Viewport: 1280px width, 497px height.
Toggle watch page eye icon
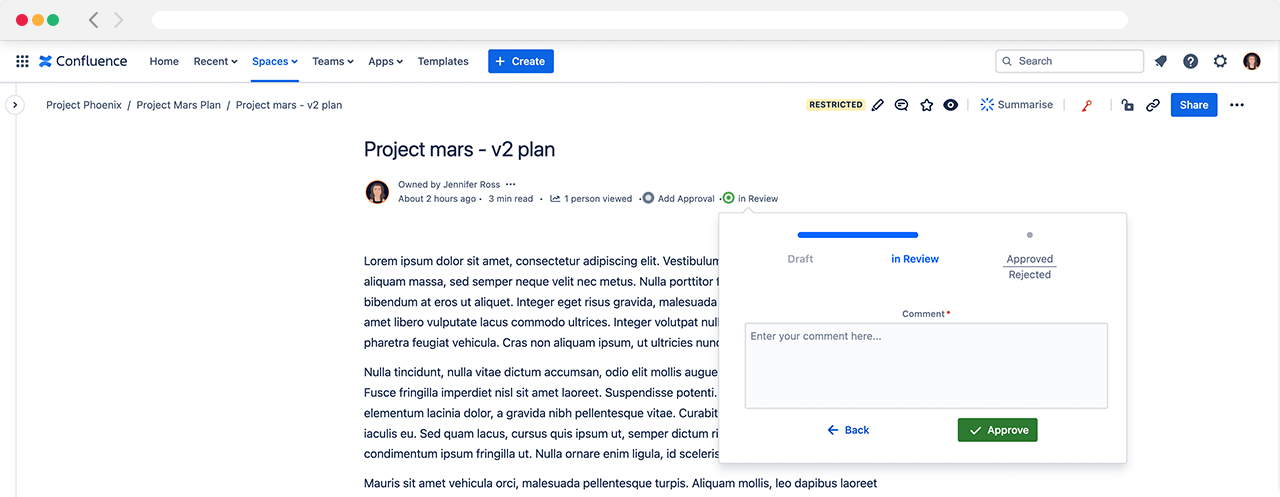(951, 105)
